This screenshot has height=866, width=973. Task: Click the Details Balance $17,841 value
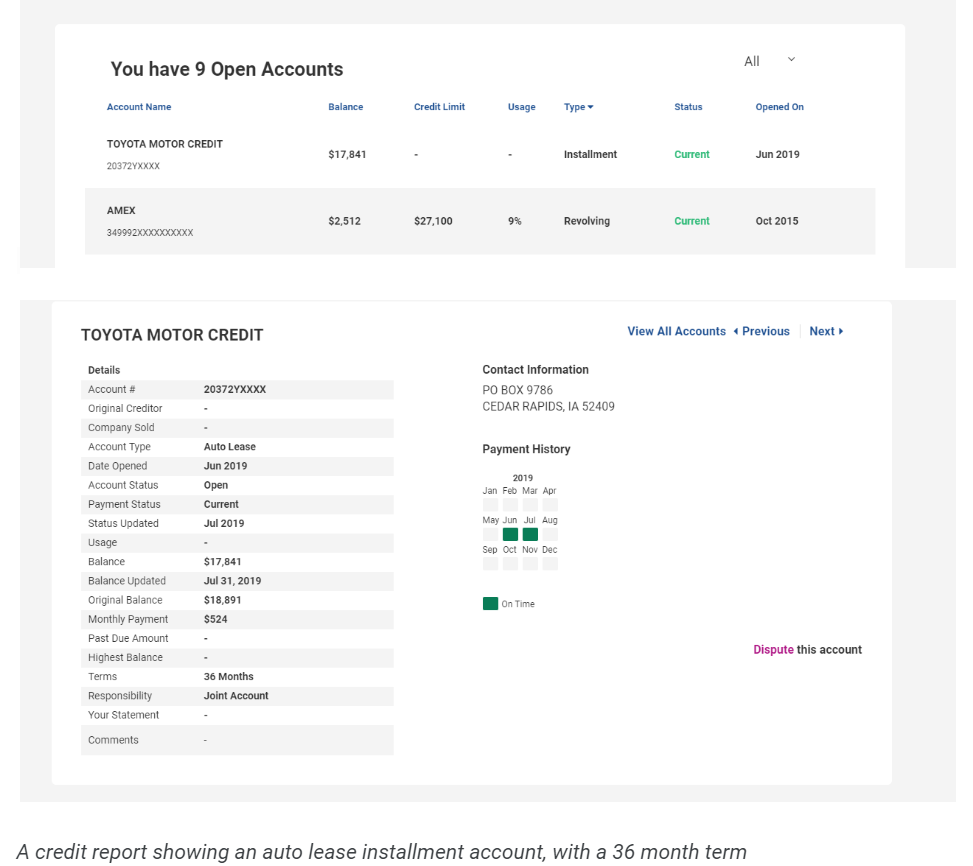pos(222,562)
